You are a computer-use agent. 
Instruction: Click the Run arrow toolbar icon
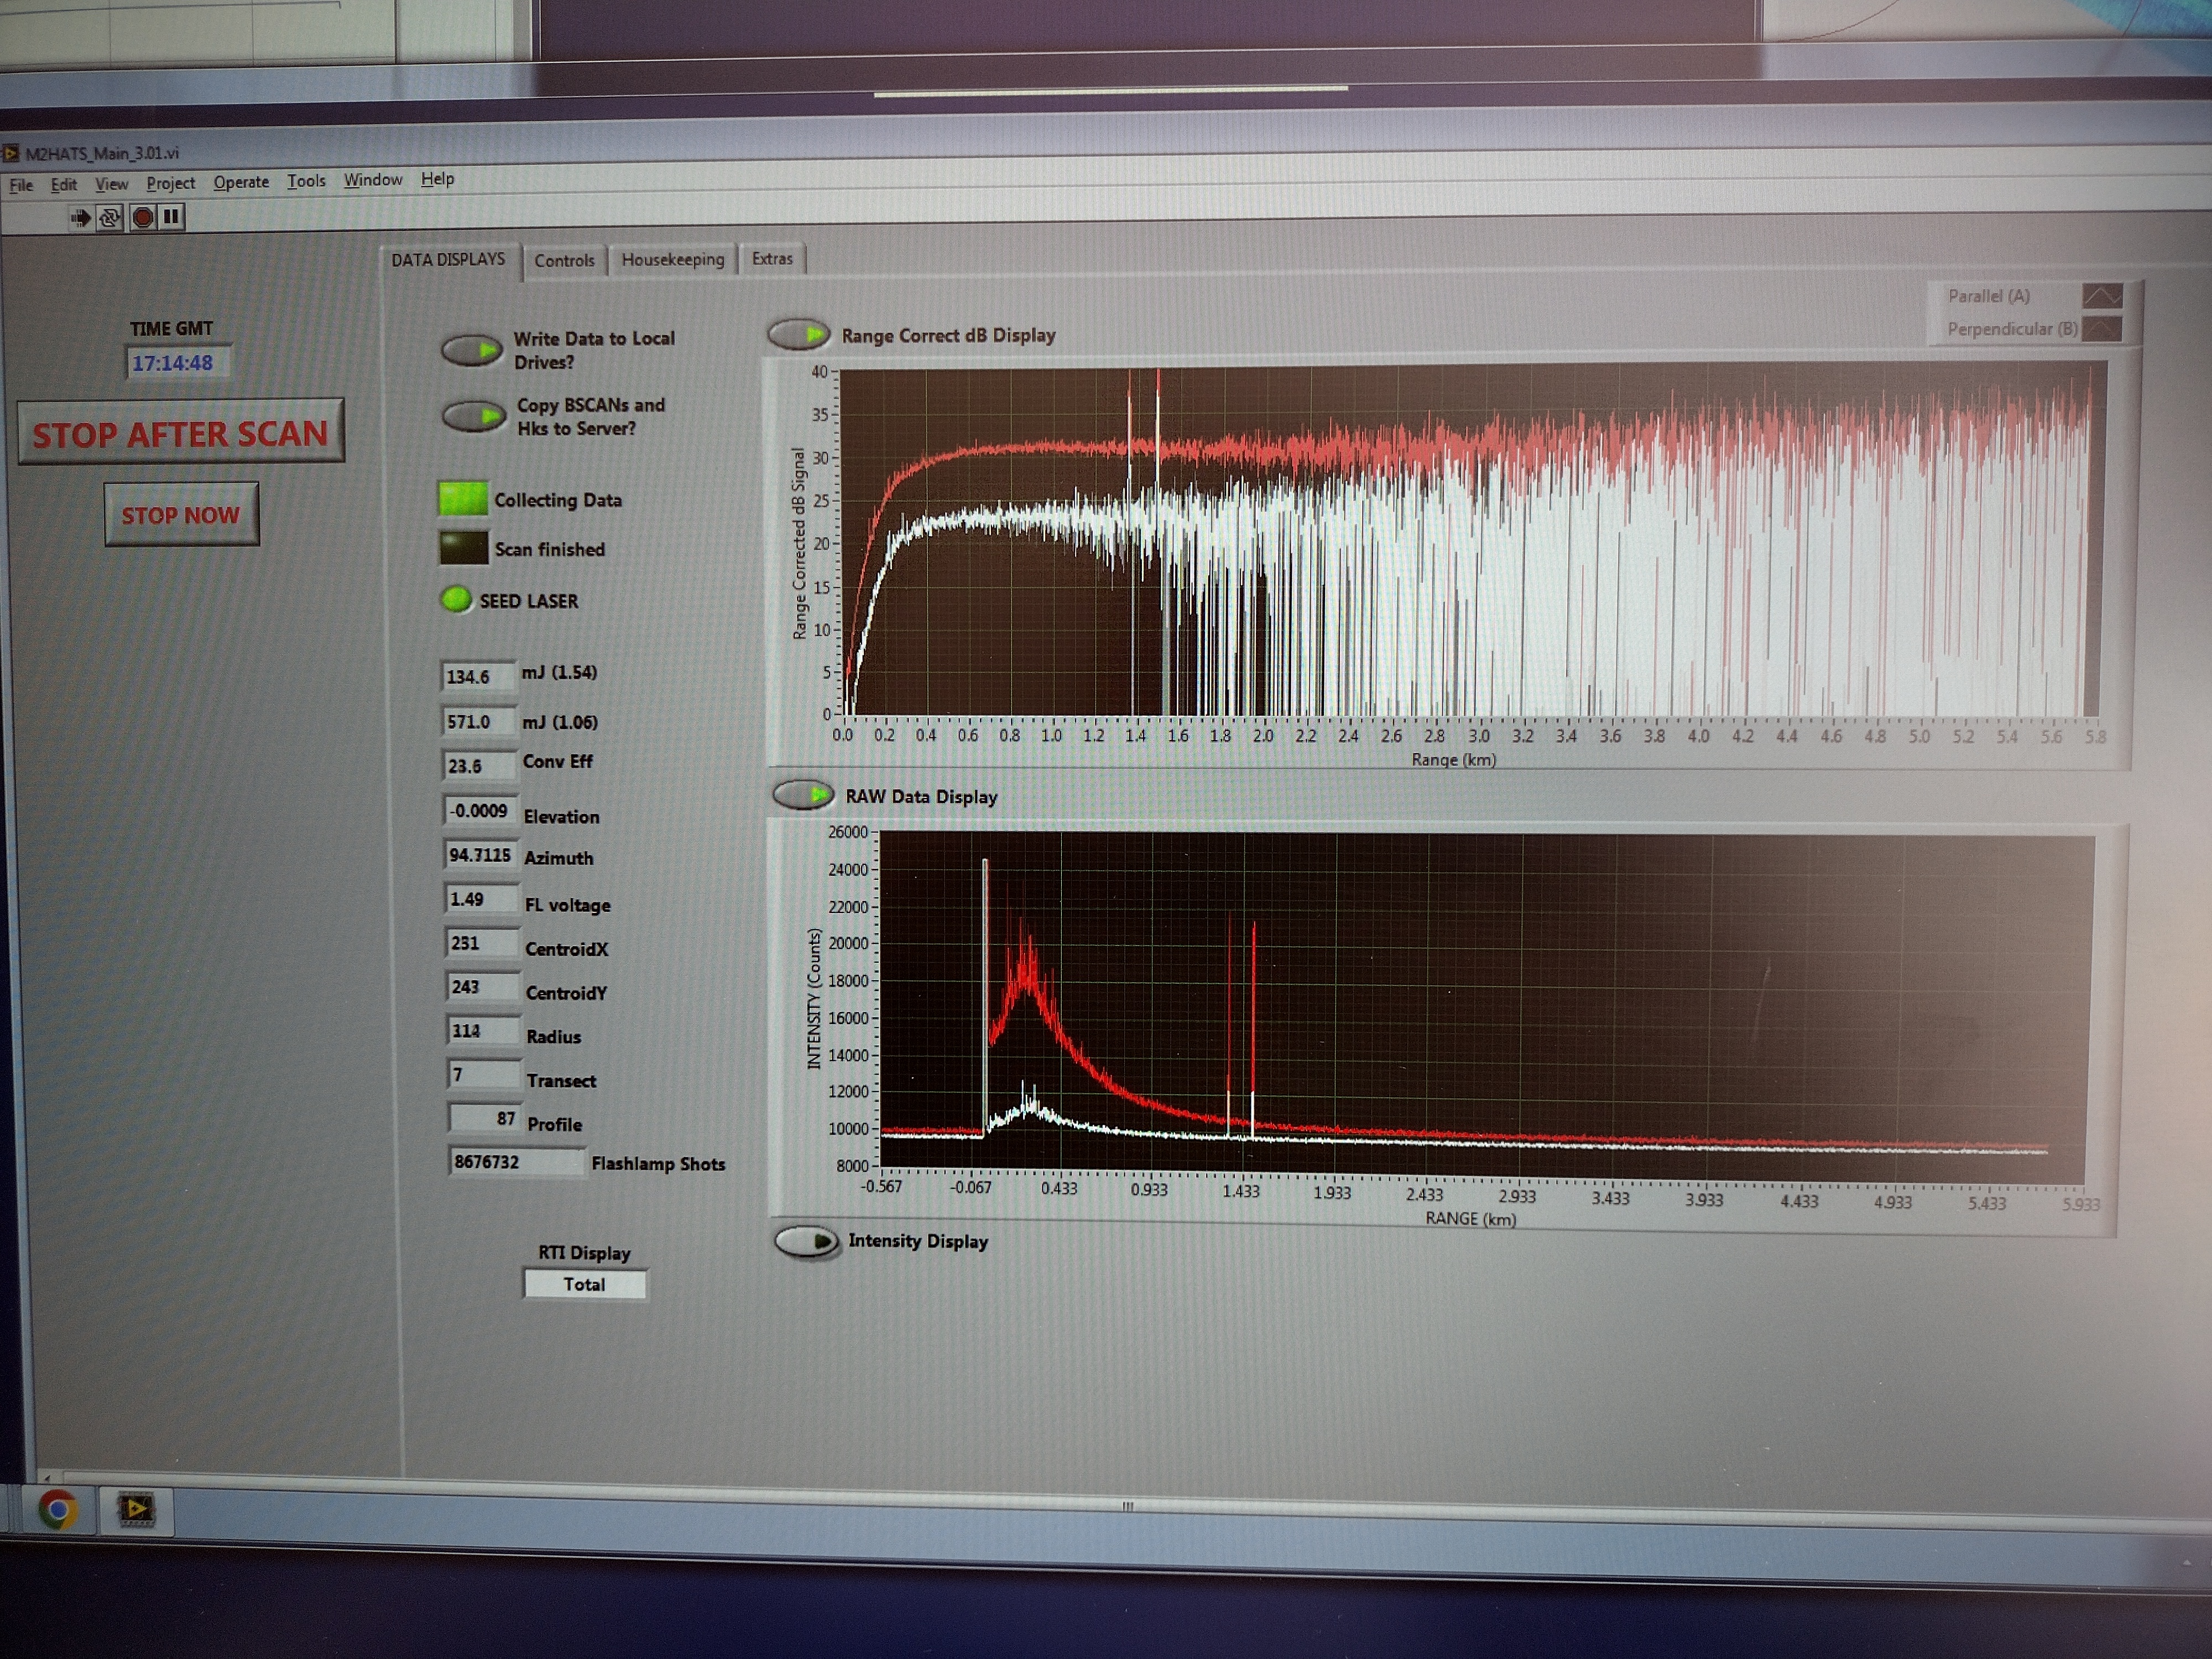(x=81, y=217)
